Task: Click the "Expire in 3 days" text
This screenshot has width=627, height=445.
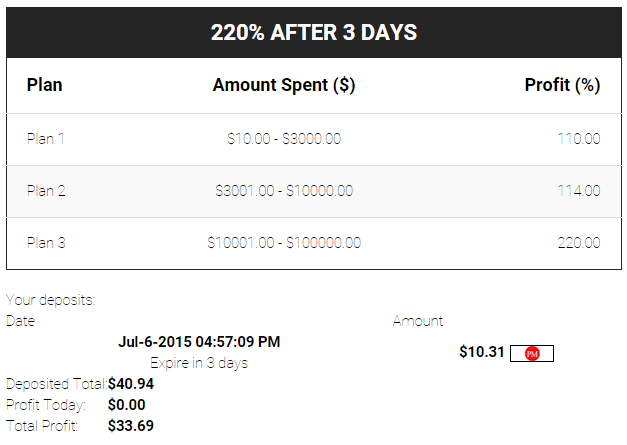Action: [x=199, y=363]
